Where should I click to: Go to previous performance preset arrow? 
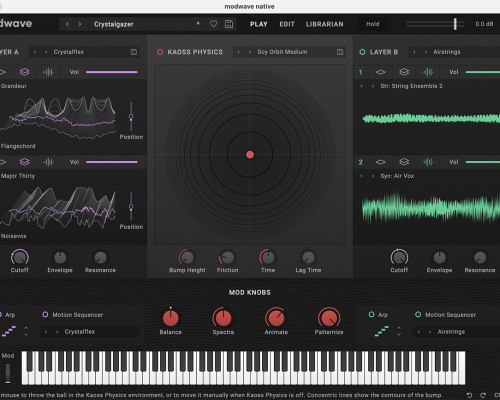tap(68, 24)
